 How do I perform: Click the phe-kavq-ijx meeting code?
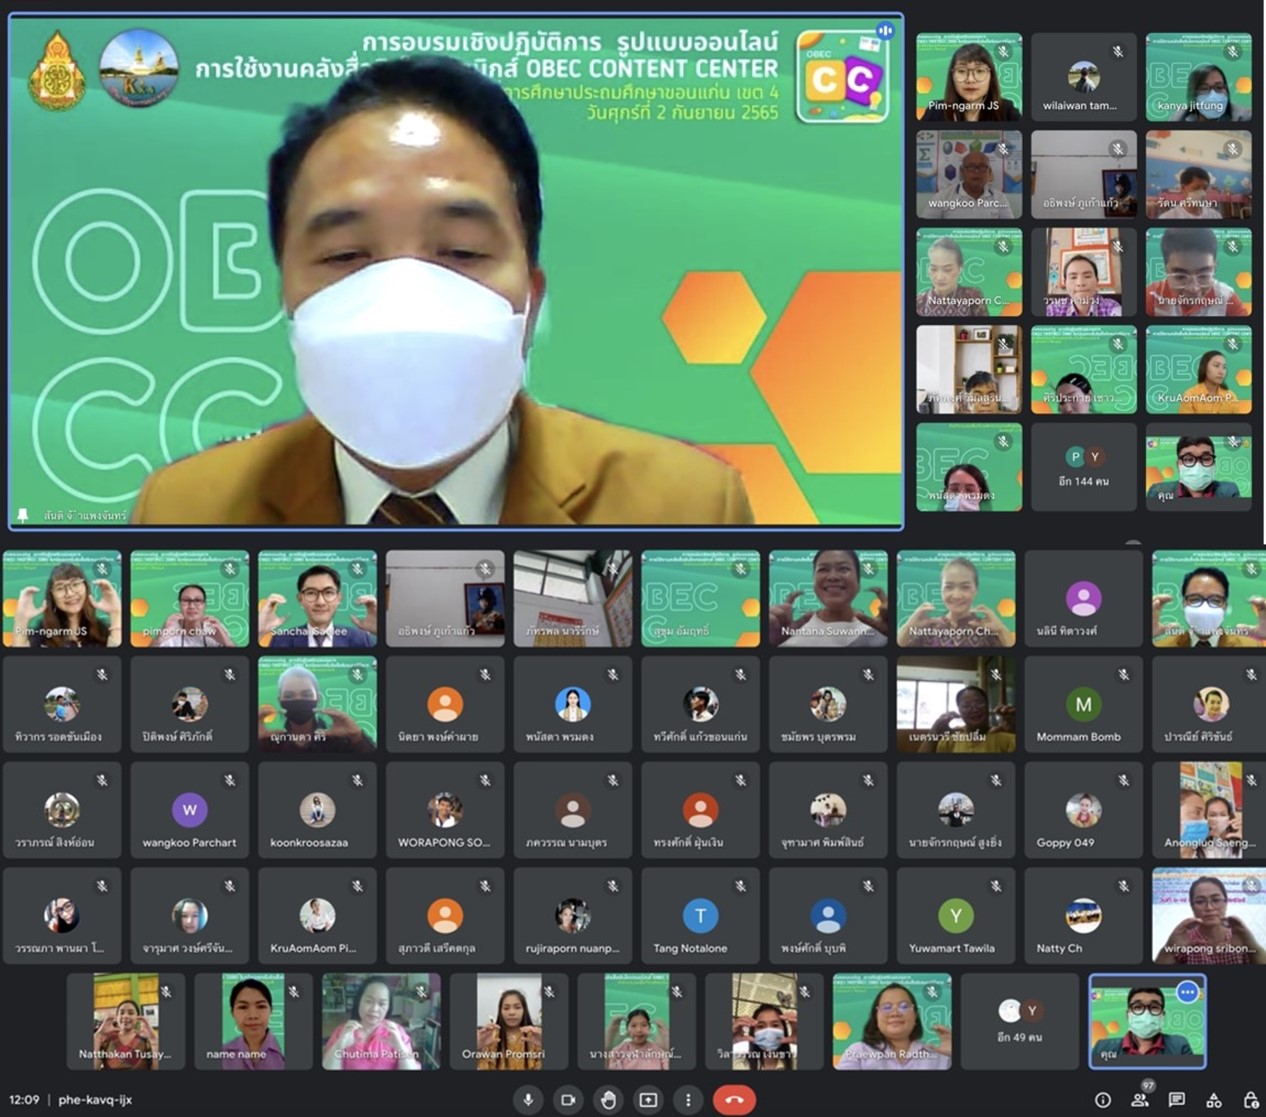click(95, 1100)
